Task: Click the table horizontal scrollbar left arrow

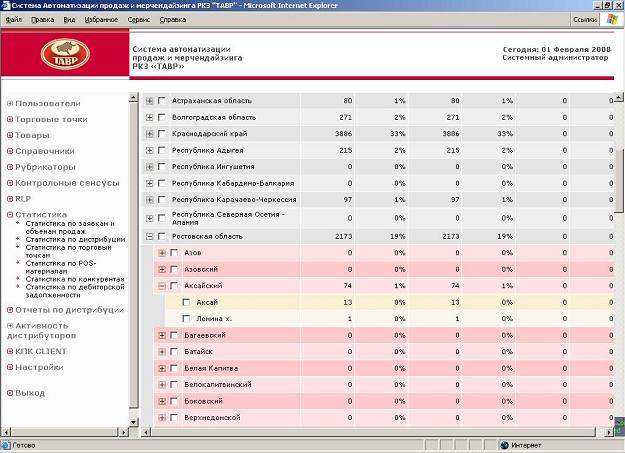Action: click(x=146, y=432)
